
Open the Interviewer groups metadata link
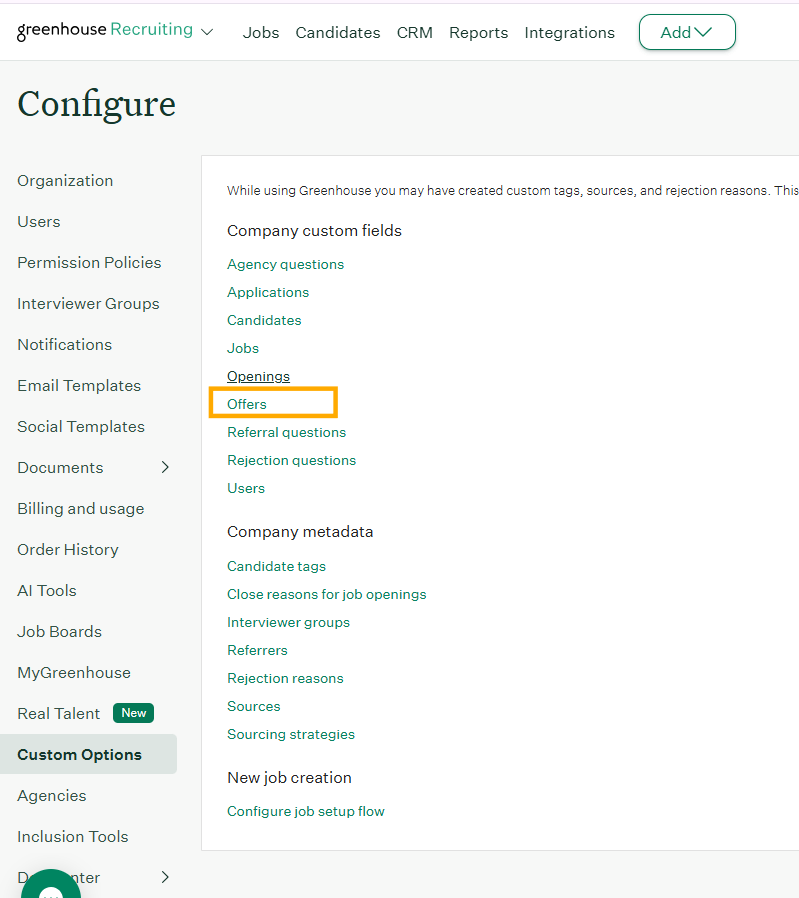coord(288,623)
